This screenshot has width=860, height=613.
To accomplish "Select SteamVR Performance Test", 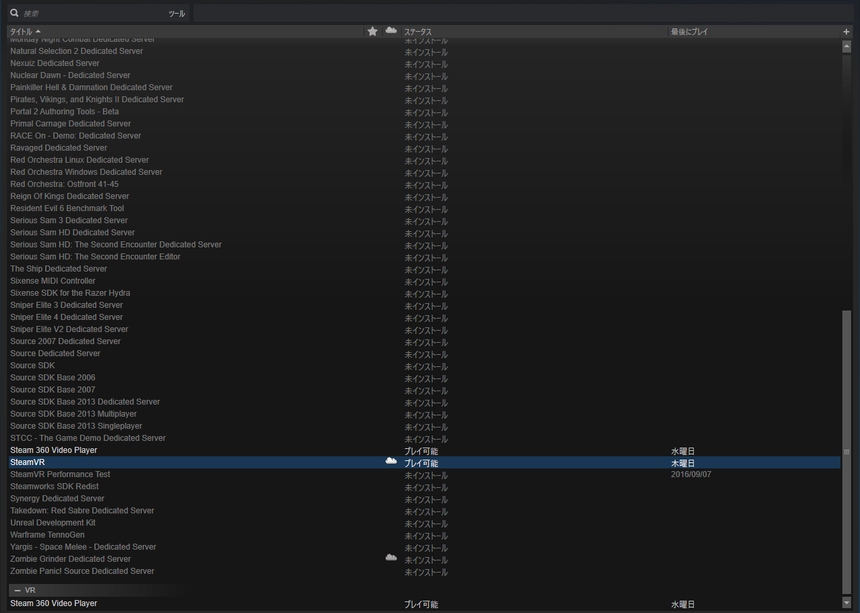I will point(60,473).
